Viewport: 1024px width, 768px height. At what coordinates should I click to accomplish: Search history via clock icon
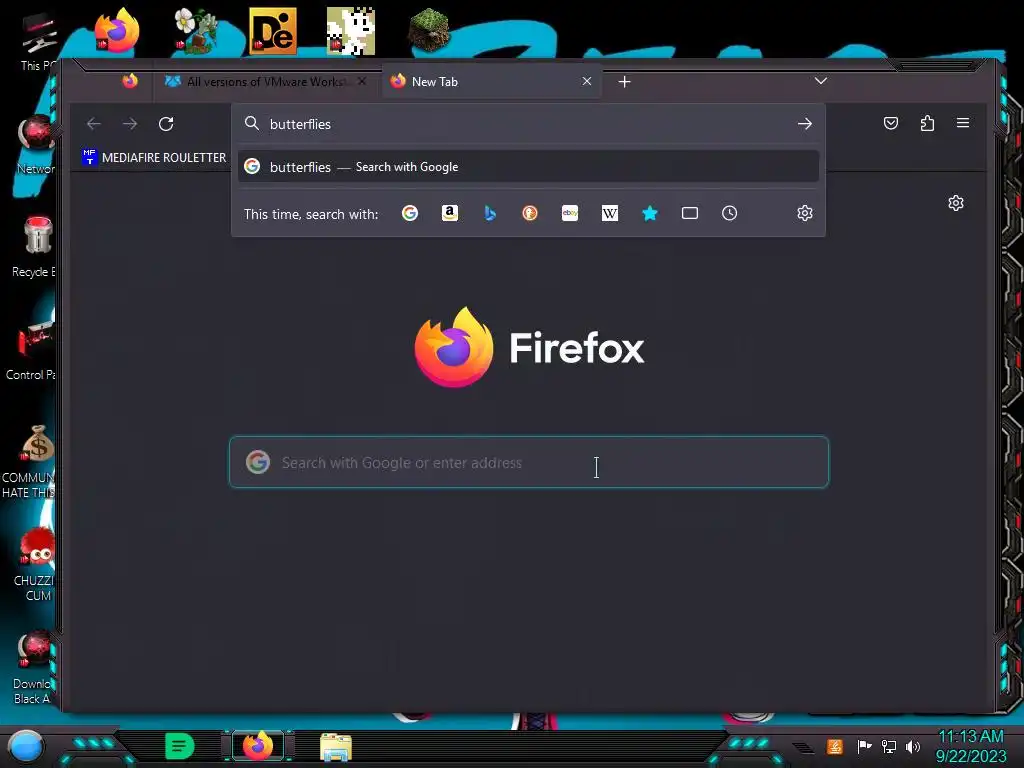coord(729,213)
